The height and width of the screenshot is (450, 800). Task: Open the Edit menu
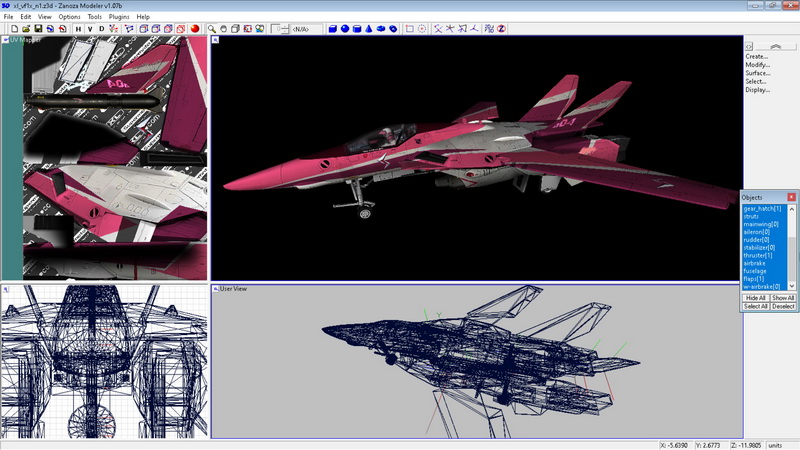(x=26, y=17)
